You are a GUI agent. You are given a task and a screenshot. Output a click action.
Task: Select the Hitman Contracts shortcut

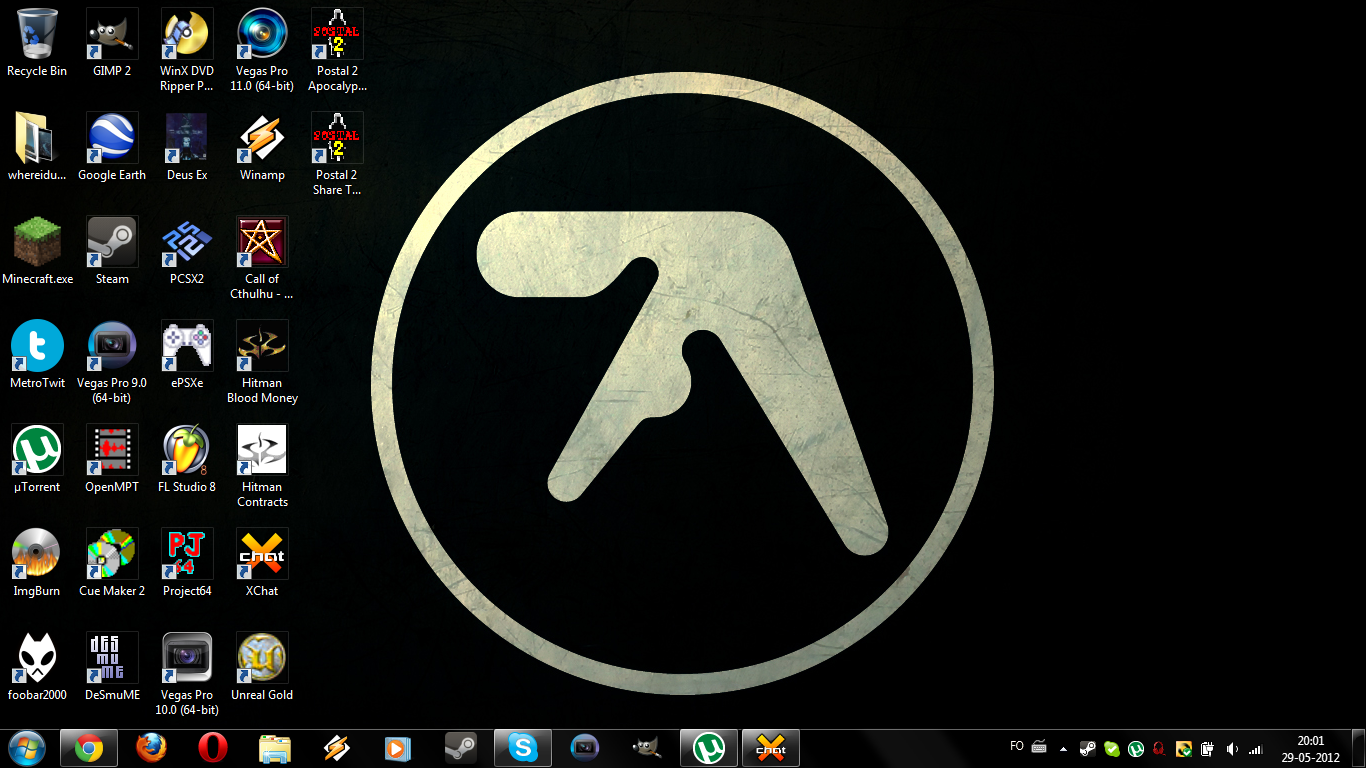[262, 467]
